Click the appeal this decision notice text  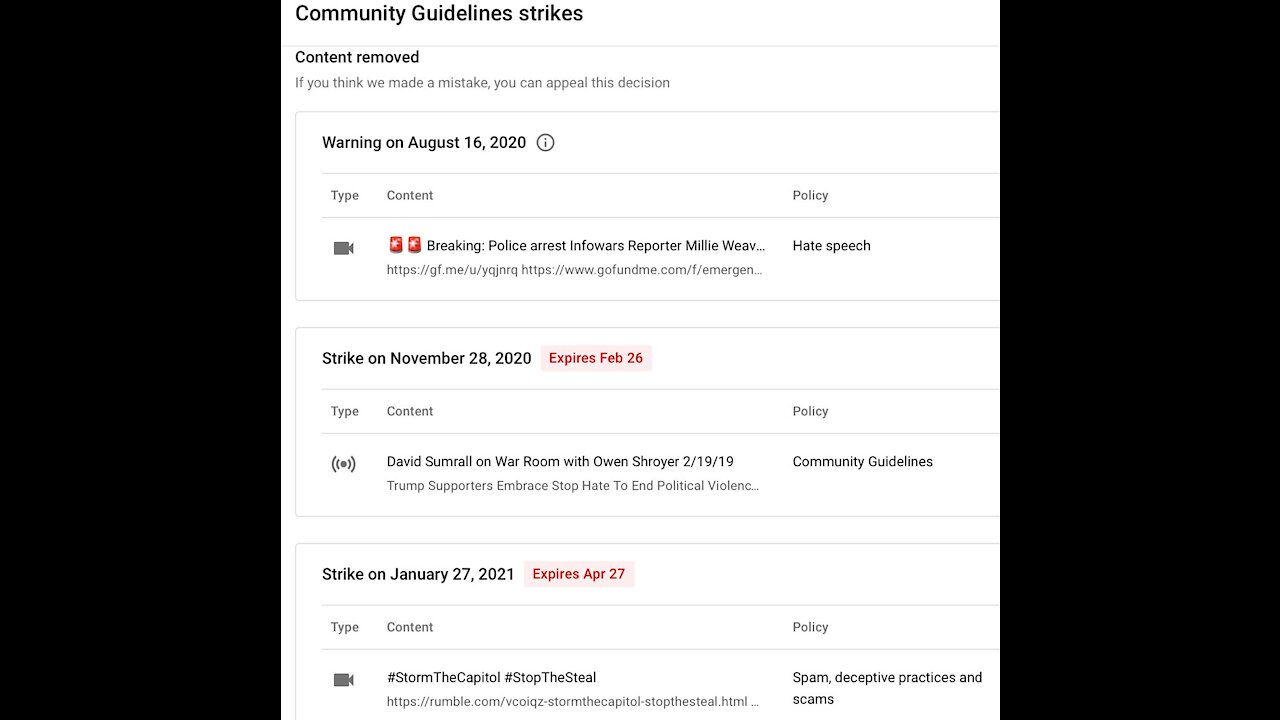tap(482, 83)
